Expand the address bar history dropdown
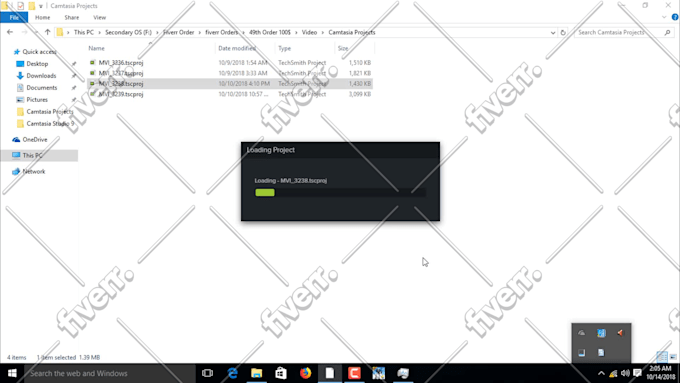 pyautogui.click(x=553, y=33)
